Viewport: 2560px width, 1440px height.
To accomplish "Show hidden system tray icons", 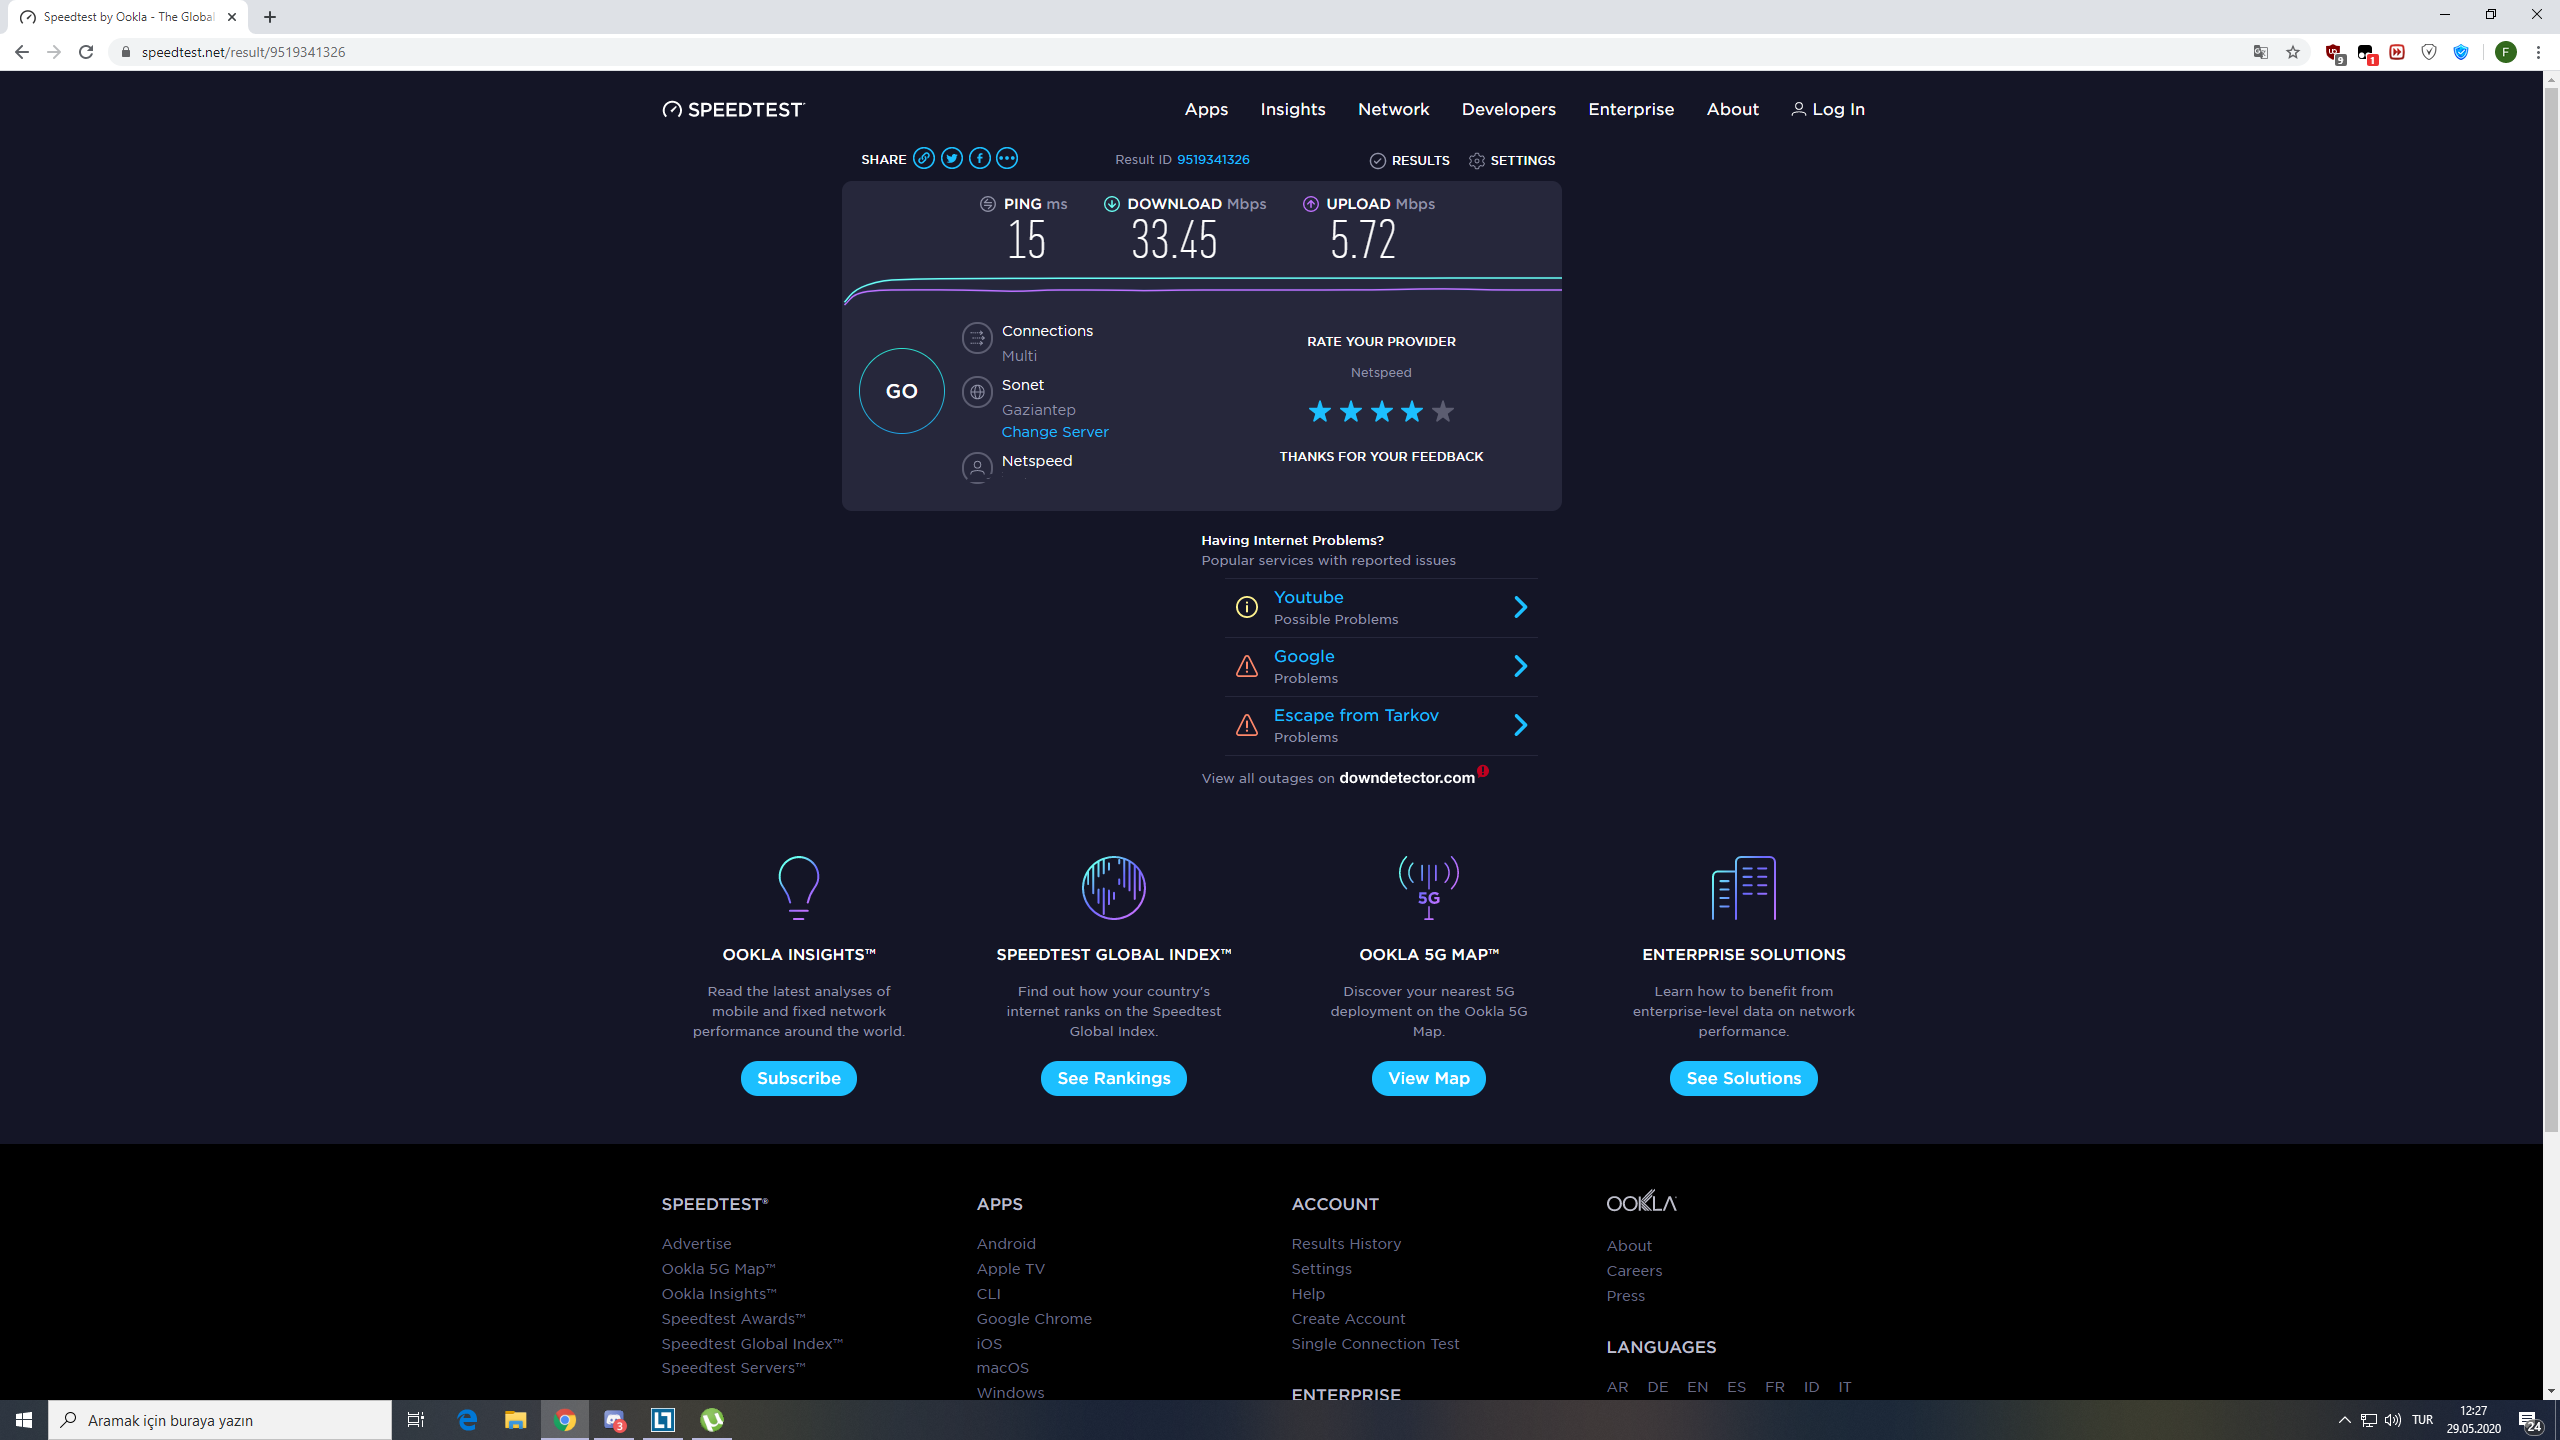I will point(2345,1420).
